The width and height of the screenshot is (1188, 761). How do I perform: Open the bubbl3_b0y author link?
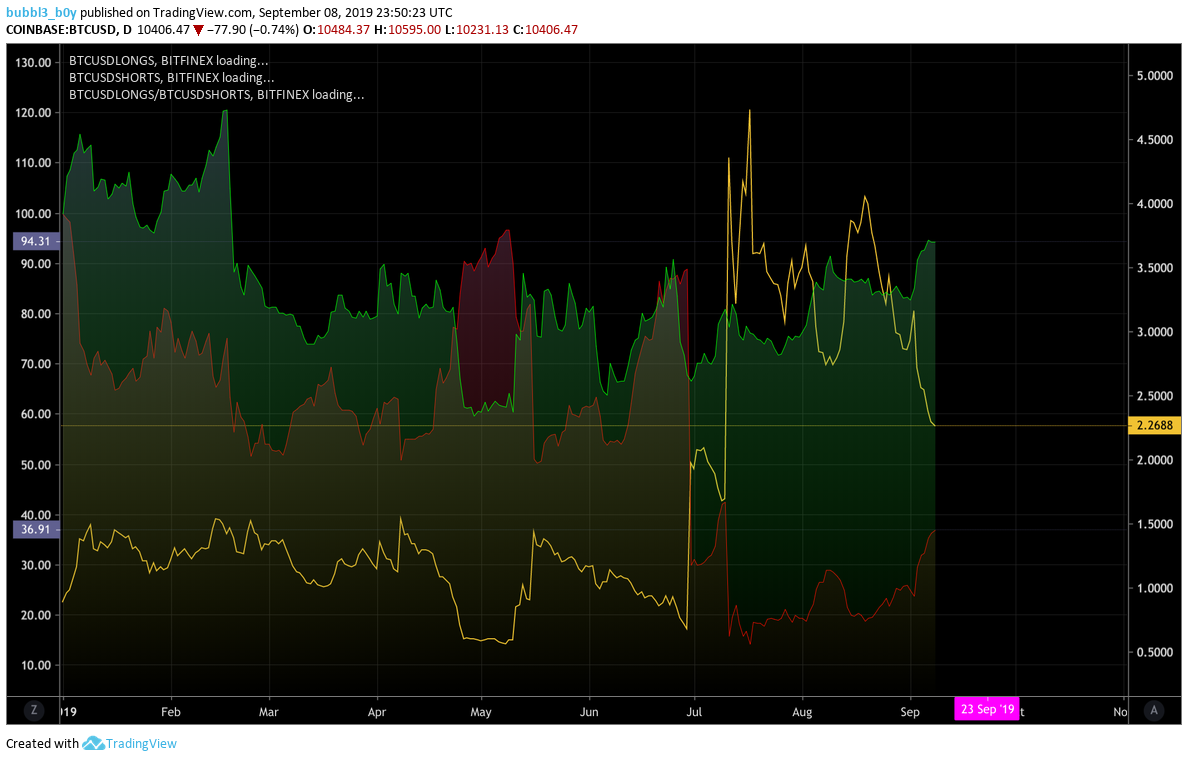pos(41,12)
